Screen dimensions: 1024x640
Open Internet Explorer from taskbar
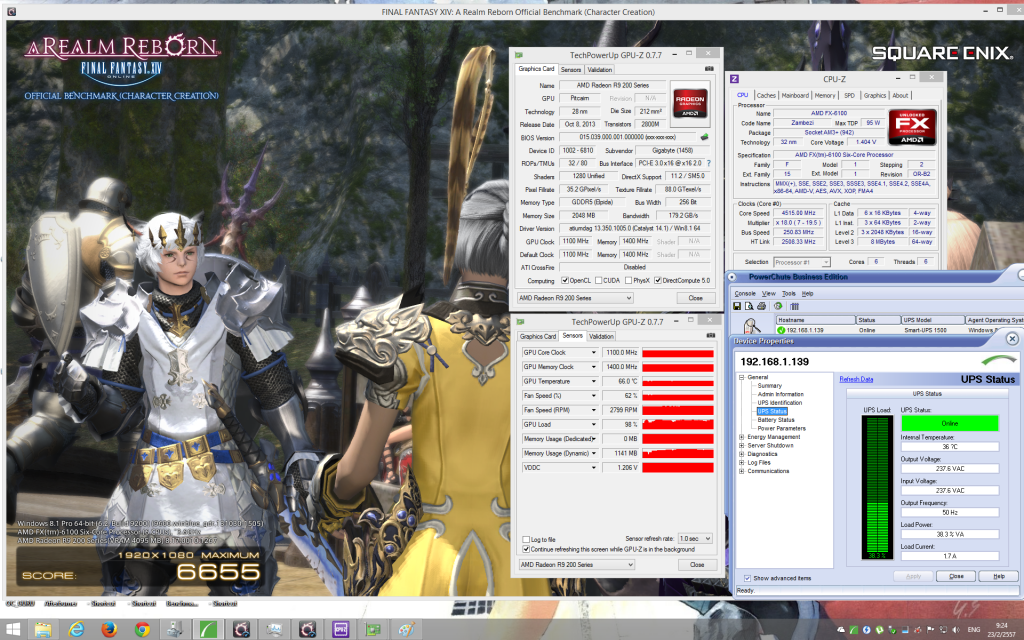point(76,630)
